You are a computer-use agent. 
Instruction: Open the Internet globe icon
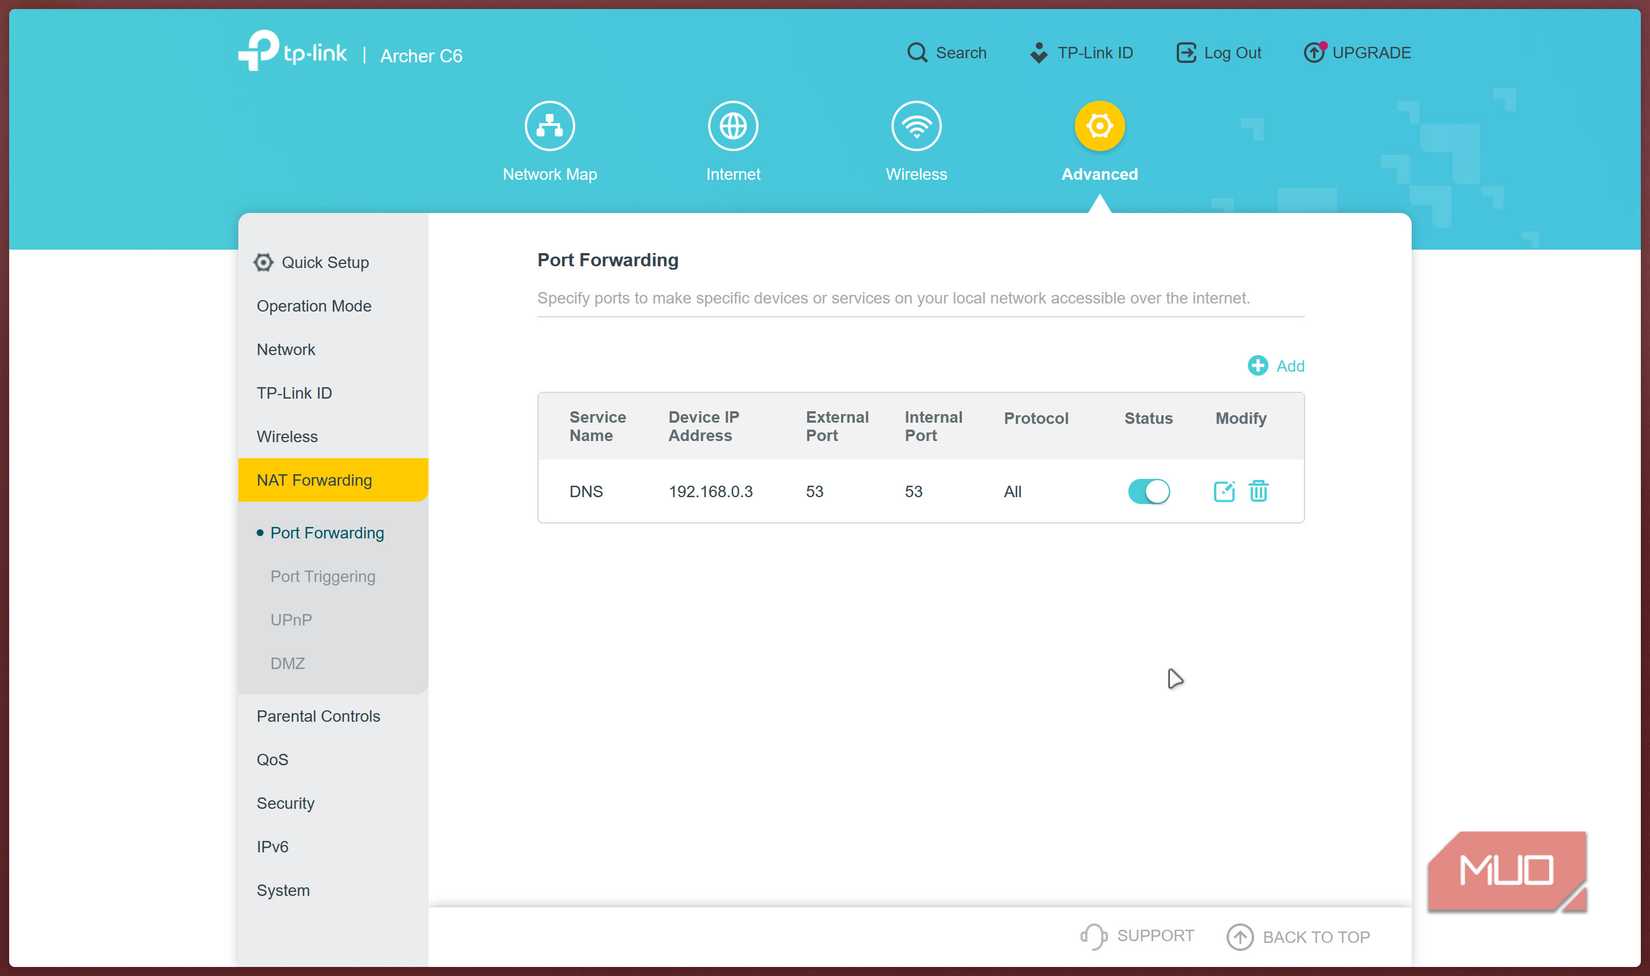[x=733, y=126]
